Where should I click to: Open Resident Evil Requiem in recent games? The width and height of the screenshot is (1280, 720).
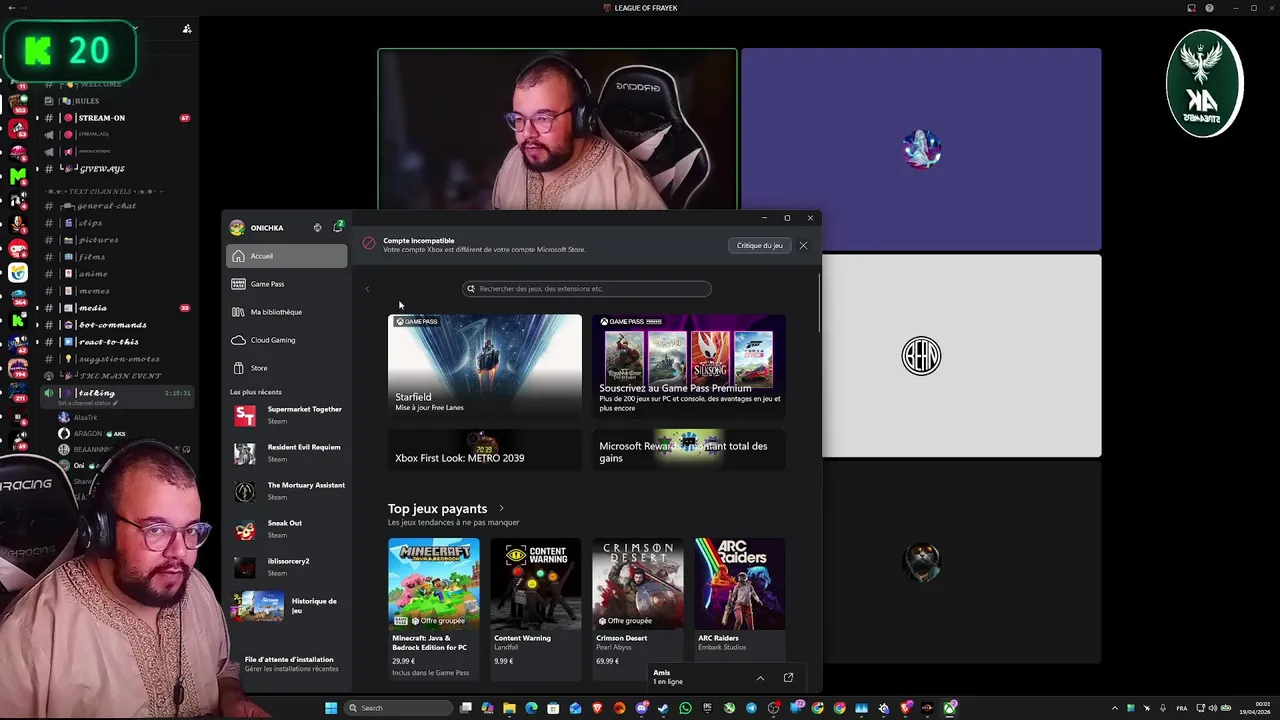point(288,453)
